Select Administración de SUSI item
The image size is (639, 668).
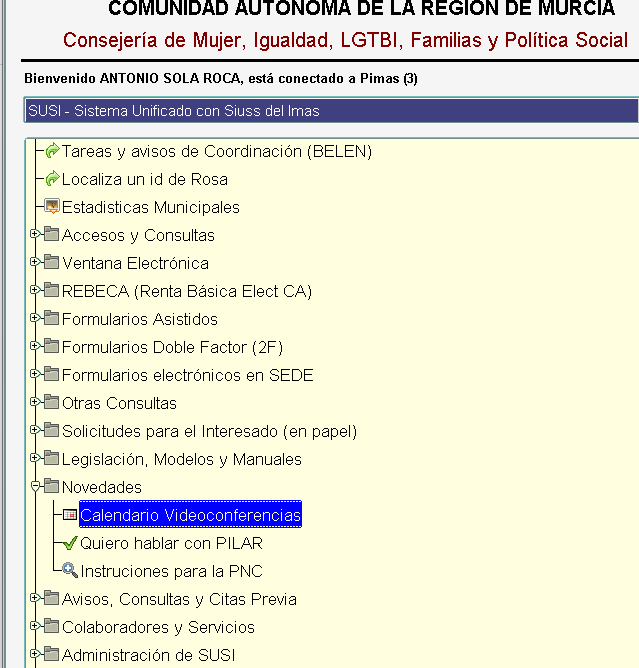coord(149,656)
